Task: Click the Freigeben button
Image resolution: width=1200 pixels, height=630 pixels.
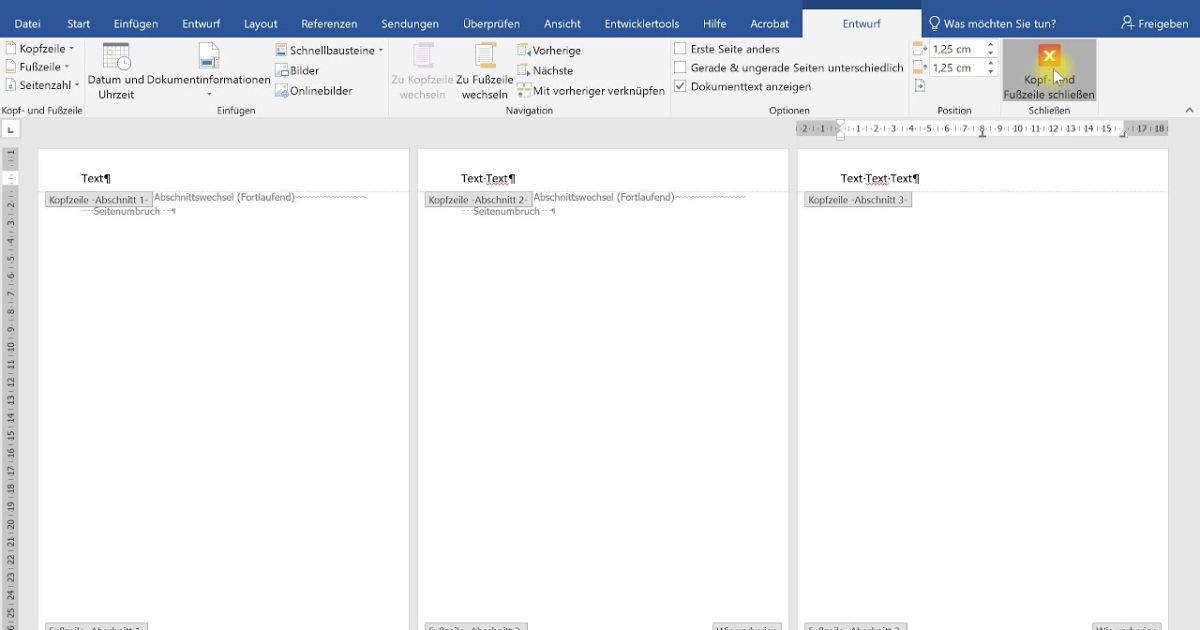Action: (x=1155, y=24)
